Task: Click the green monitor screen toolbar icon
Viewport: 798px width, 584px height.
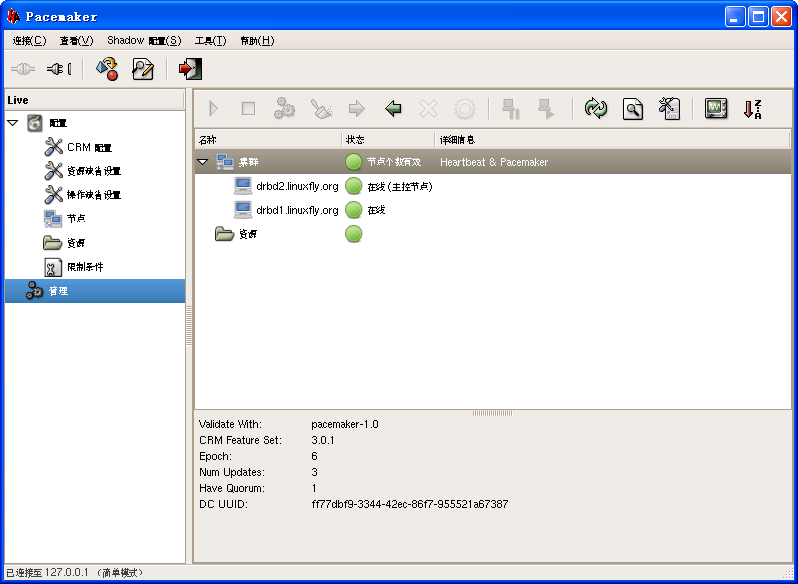Action: pyautogui.click(x=715, y=109)
